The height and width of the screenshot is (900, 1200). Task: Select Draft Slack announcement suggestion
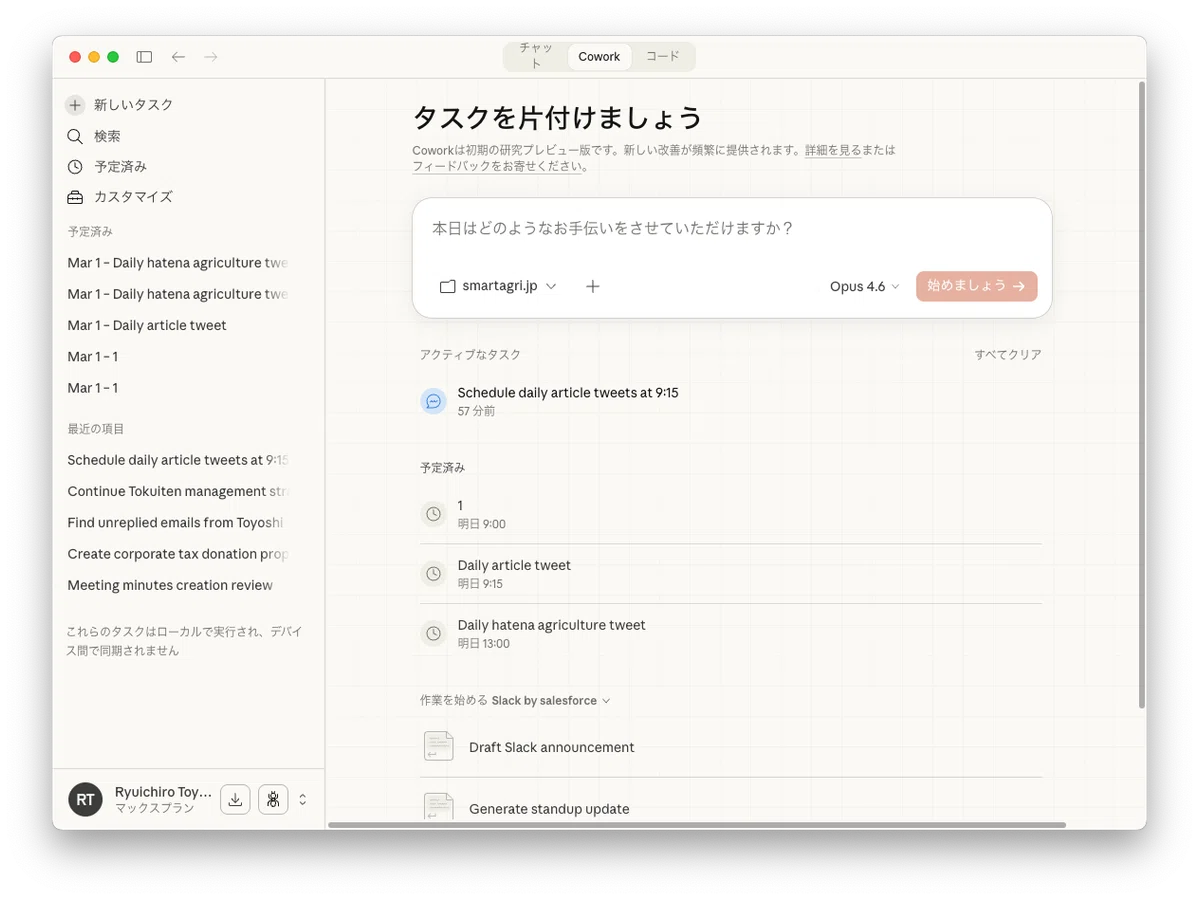tap(731, 747)
